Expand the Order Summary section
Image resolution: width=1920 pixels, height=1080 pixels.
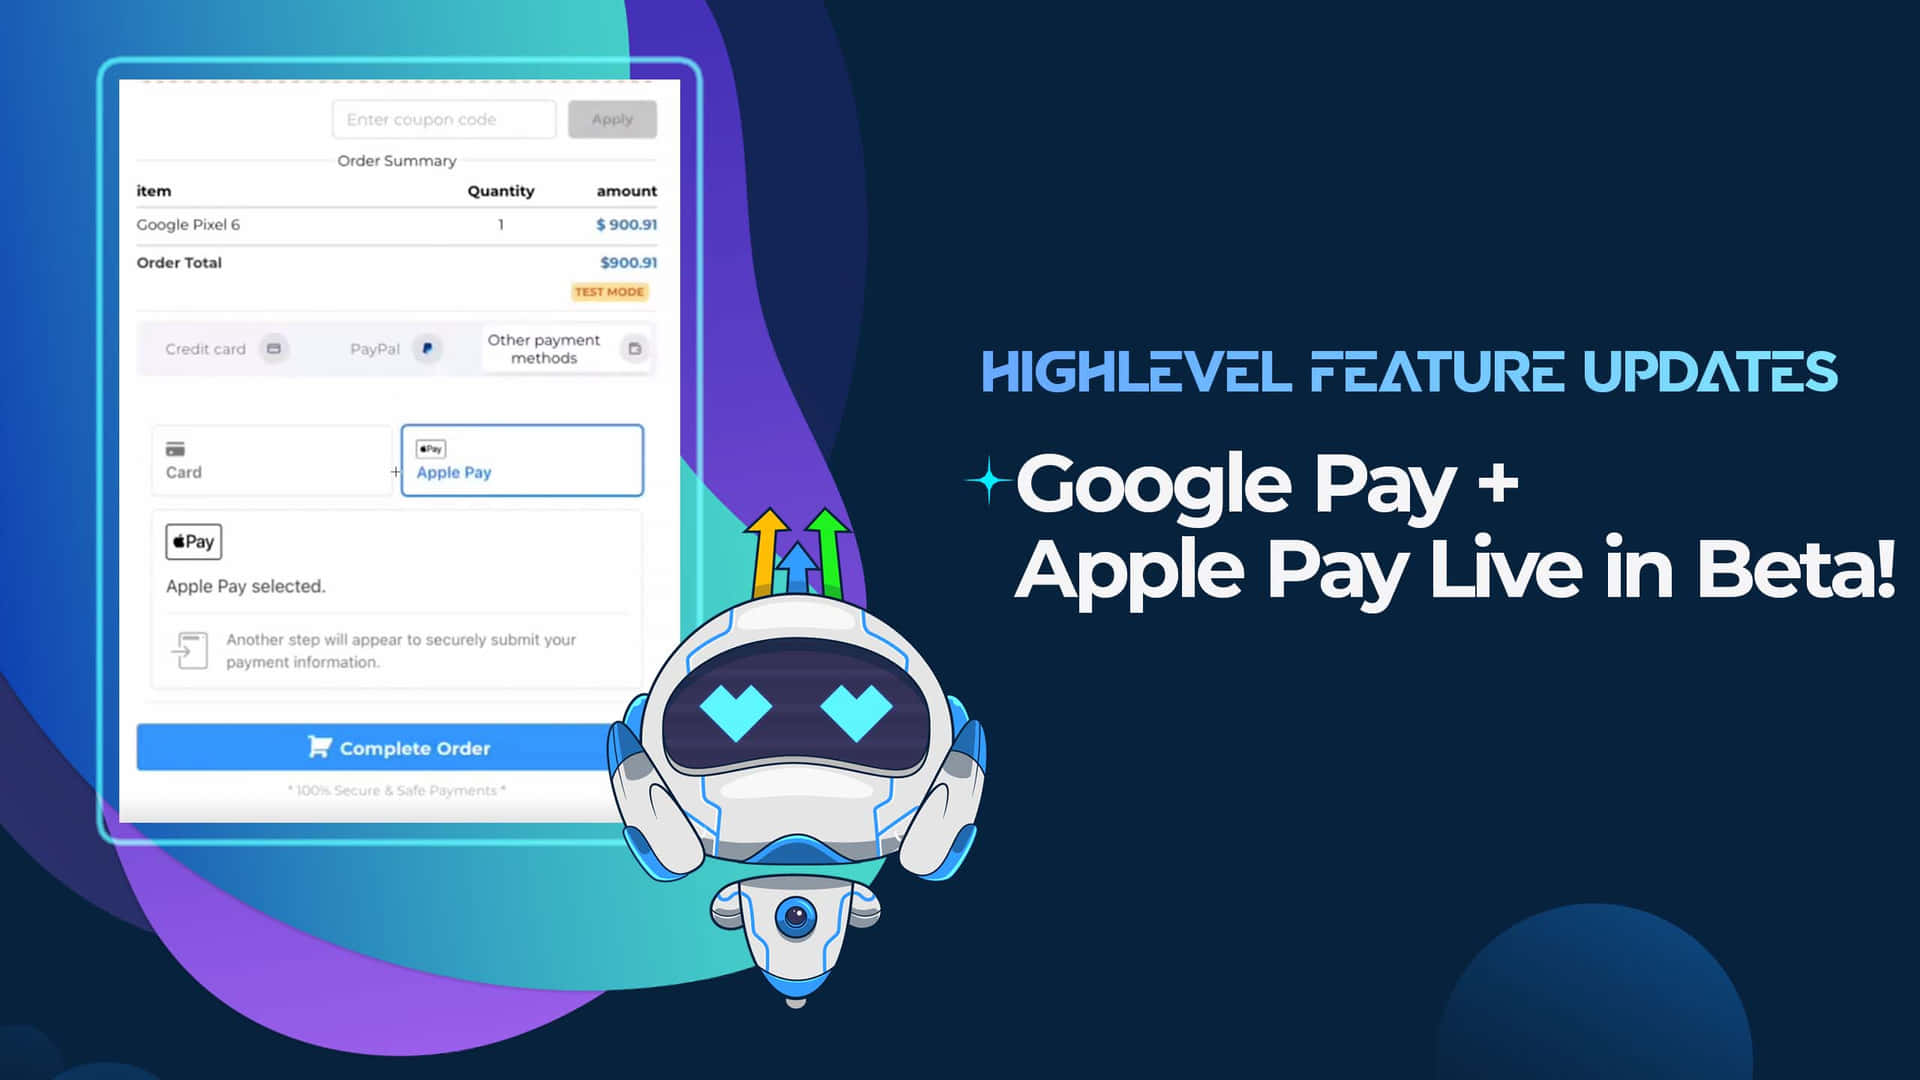click(396, 161)
